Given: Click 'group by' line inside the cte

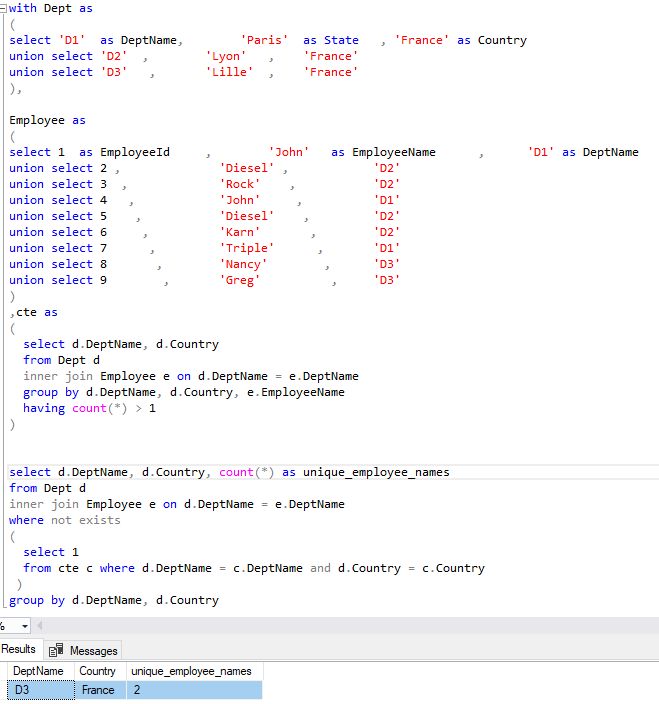Looking at the screenshot, I should click(184, 392).
